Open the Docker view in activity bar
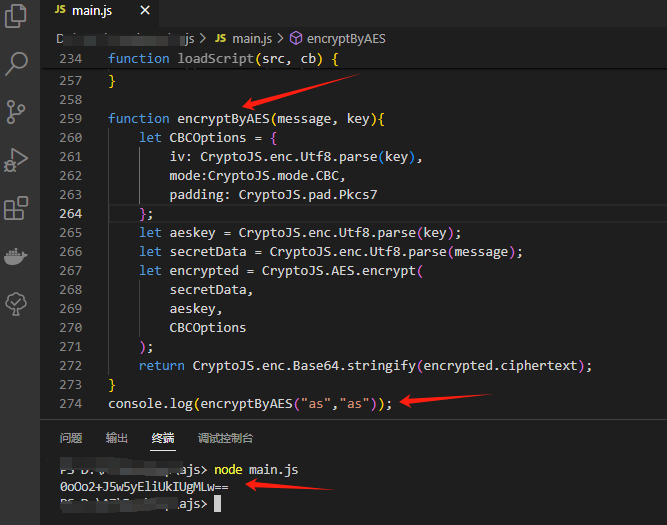Image resolution: width=667 pixels, height=525 pixels. [16, 257]
